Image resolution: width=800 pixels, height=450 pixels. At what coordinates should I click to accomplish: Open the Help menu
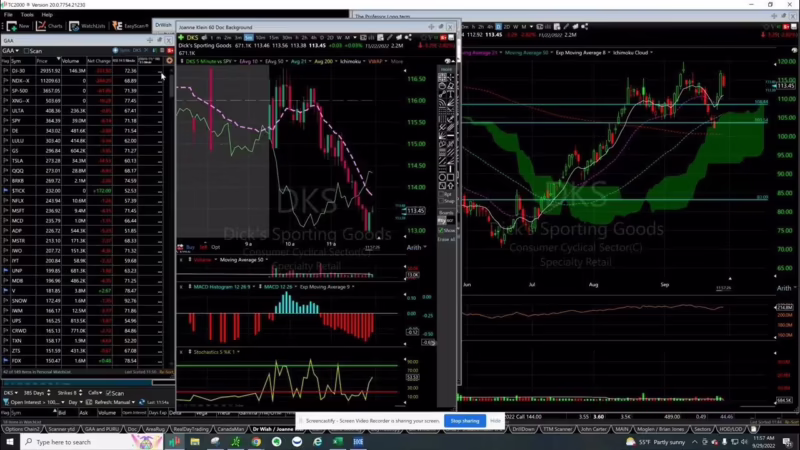point(47,15)
